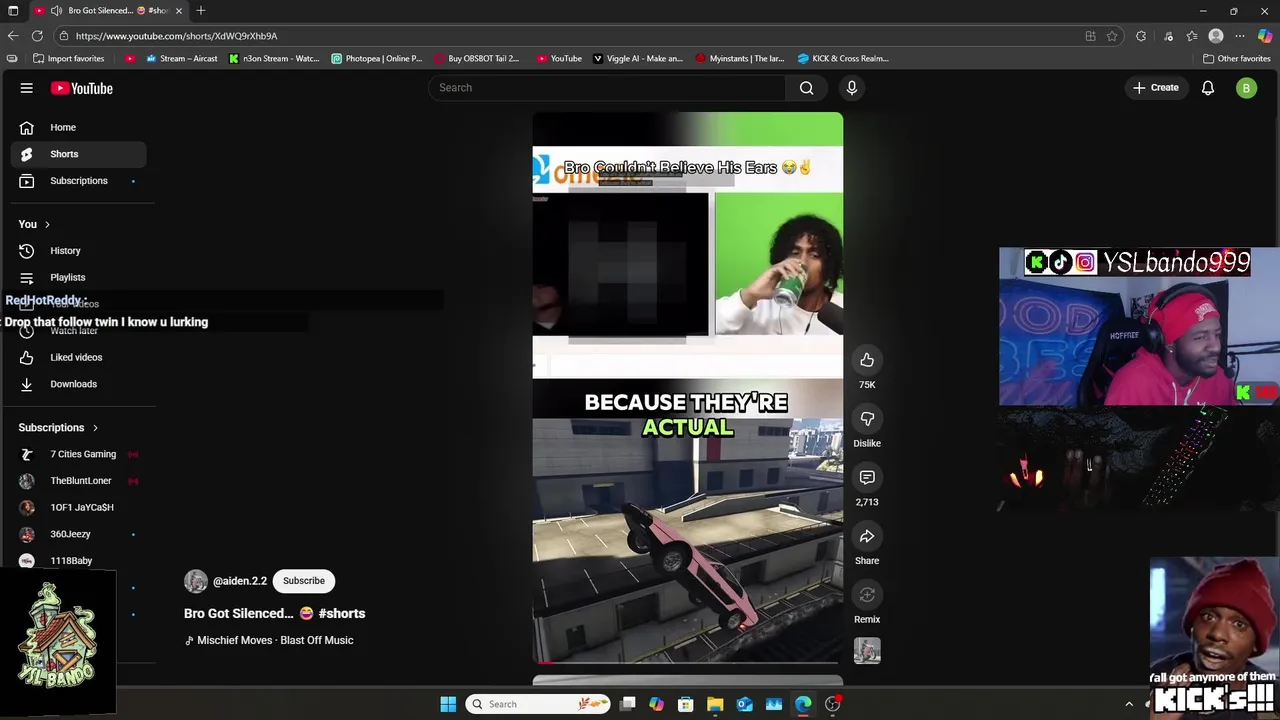Mute the tab via speaker icon

pos(56,11)
